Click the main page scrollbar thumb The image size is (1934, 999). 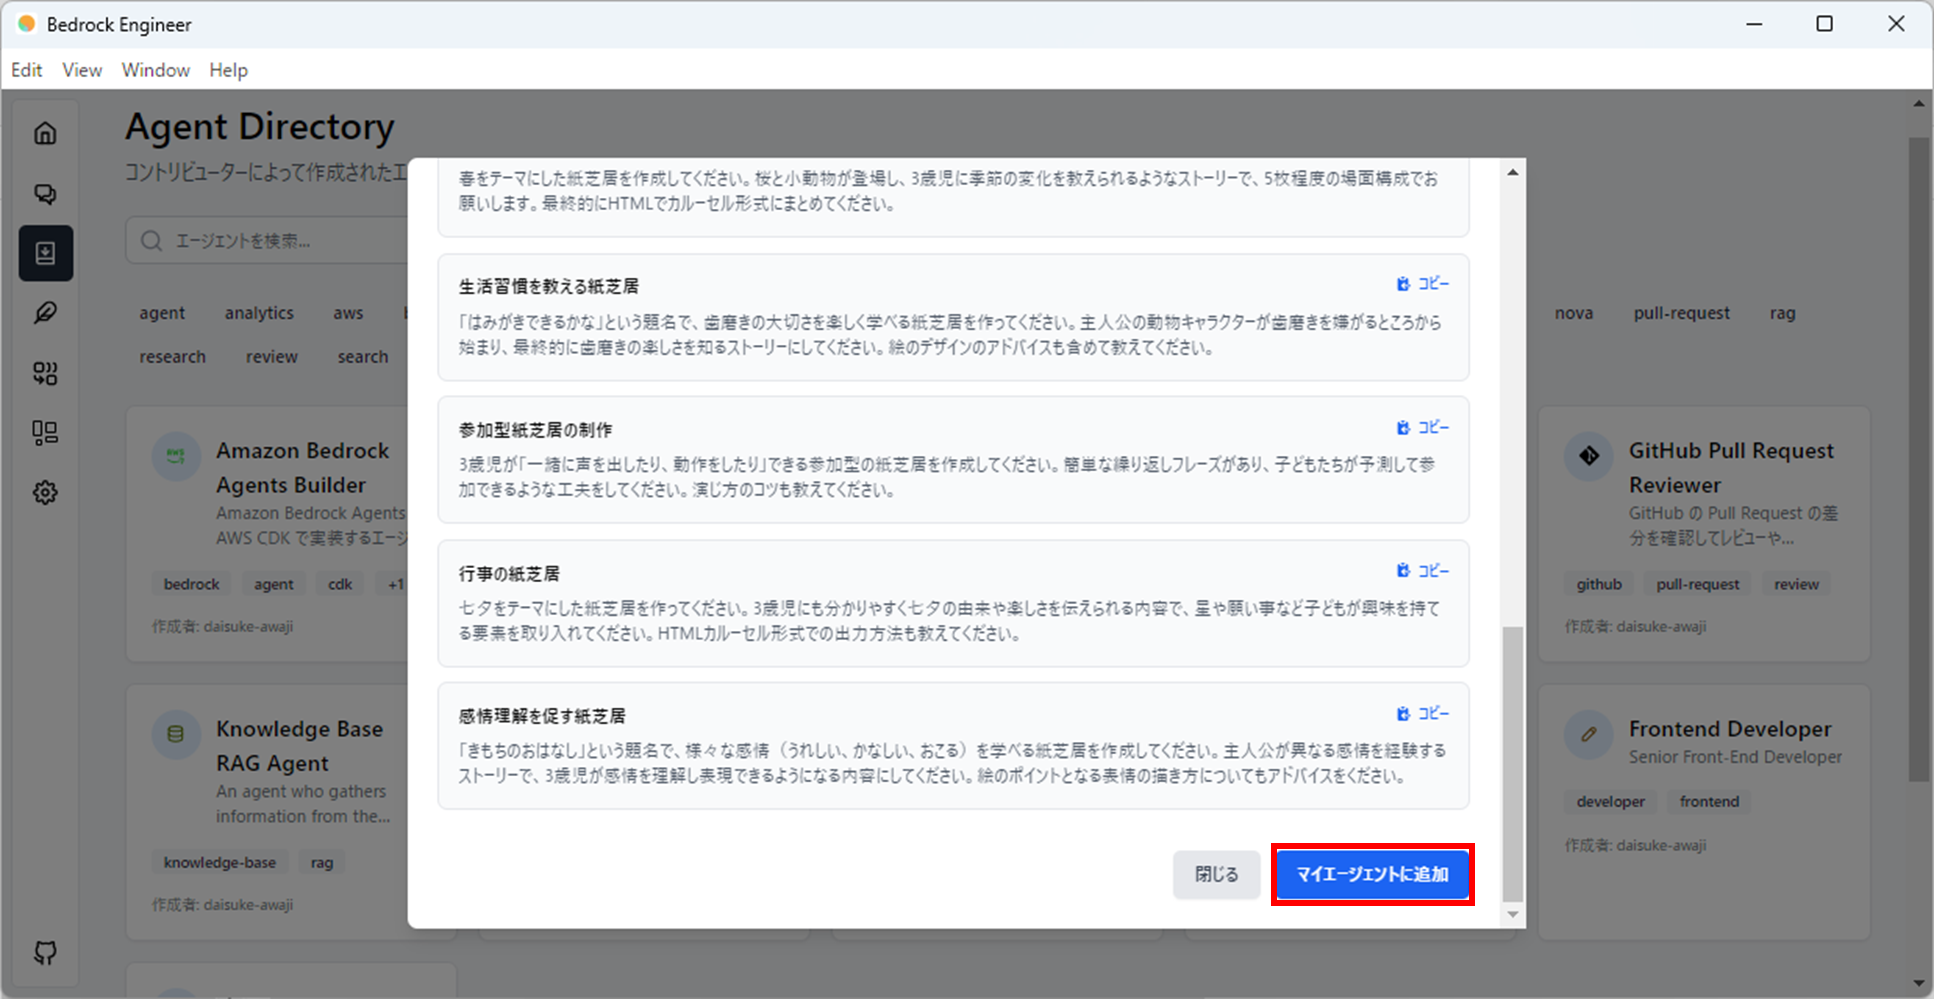(x=1919, y=459)
